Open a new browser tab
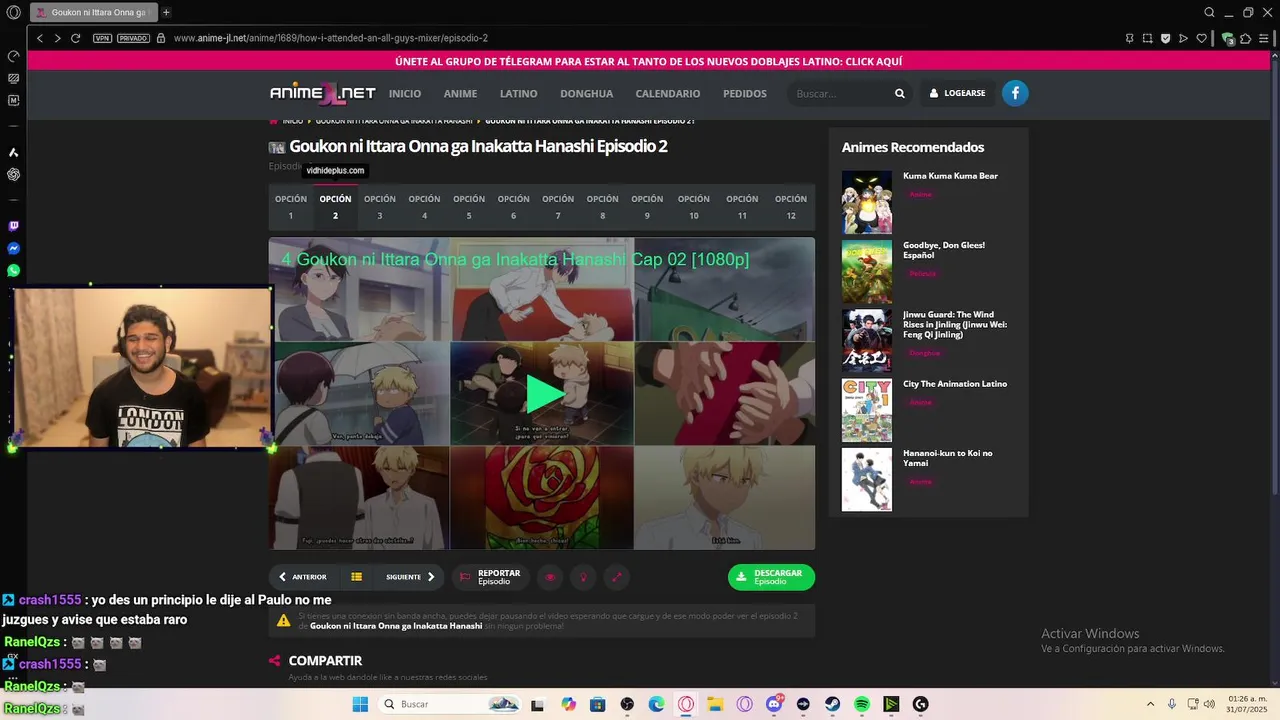 [166, 12]
